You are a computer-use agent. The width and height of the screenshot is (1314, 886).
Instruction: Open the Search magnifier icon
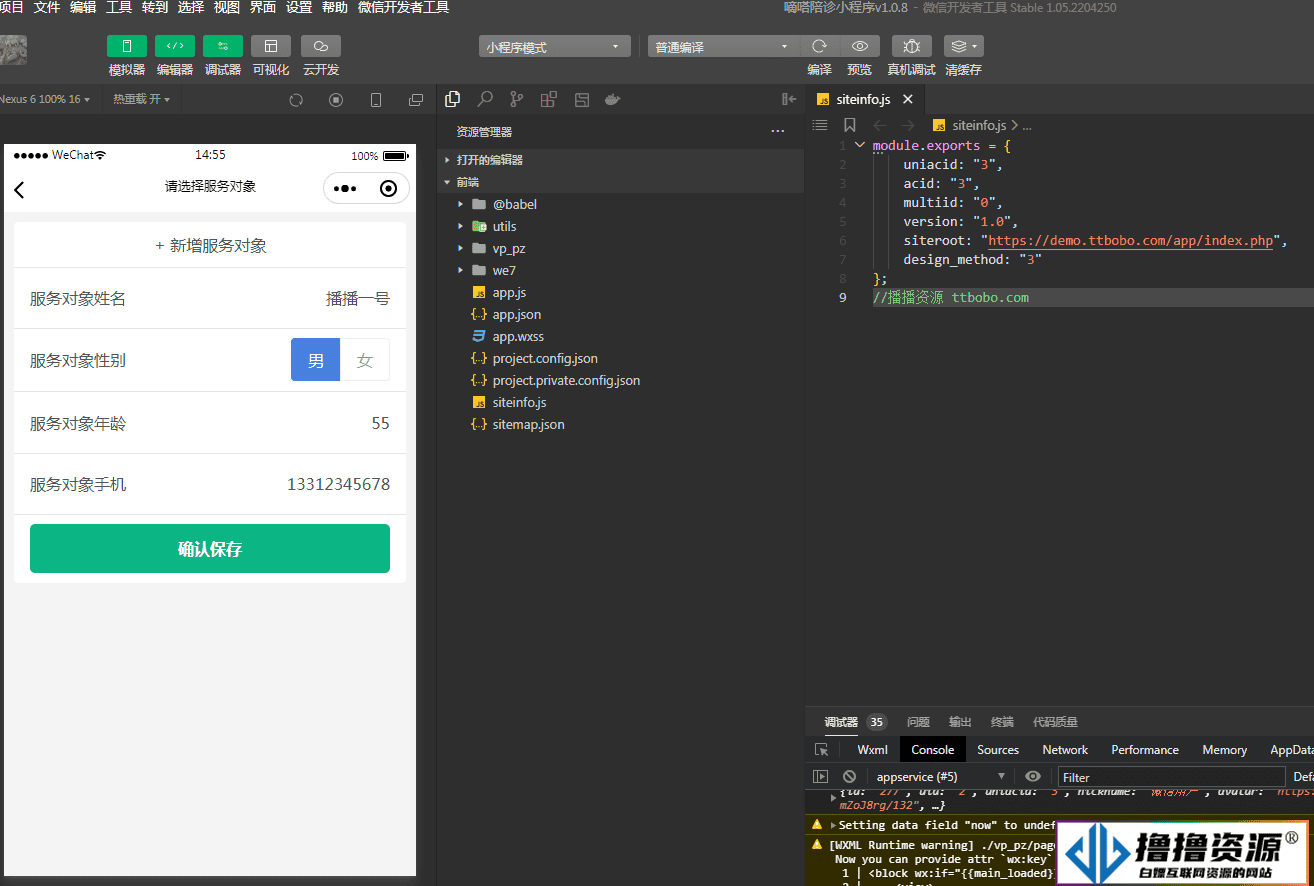485,99
